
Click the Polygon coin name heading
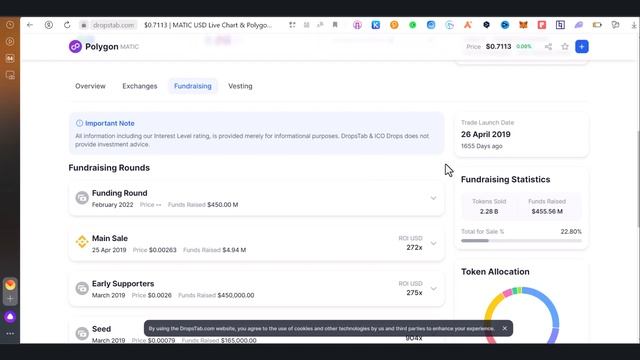[x=102, y=47]
